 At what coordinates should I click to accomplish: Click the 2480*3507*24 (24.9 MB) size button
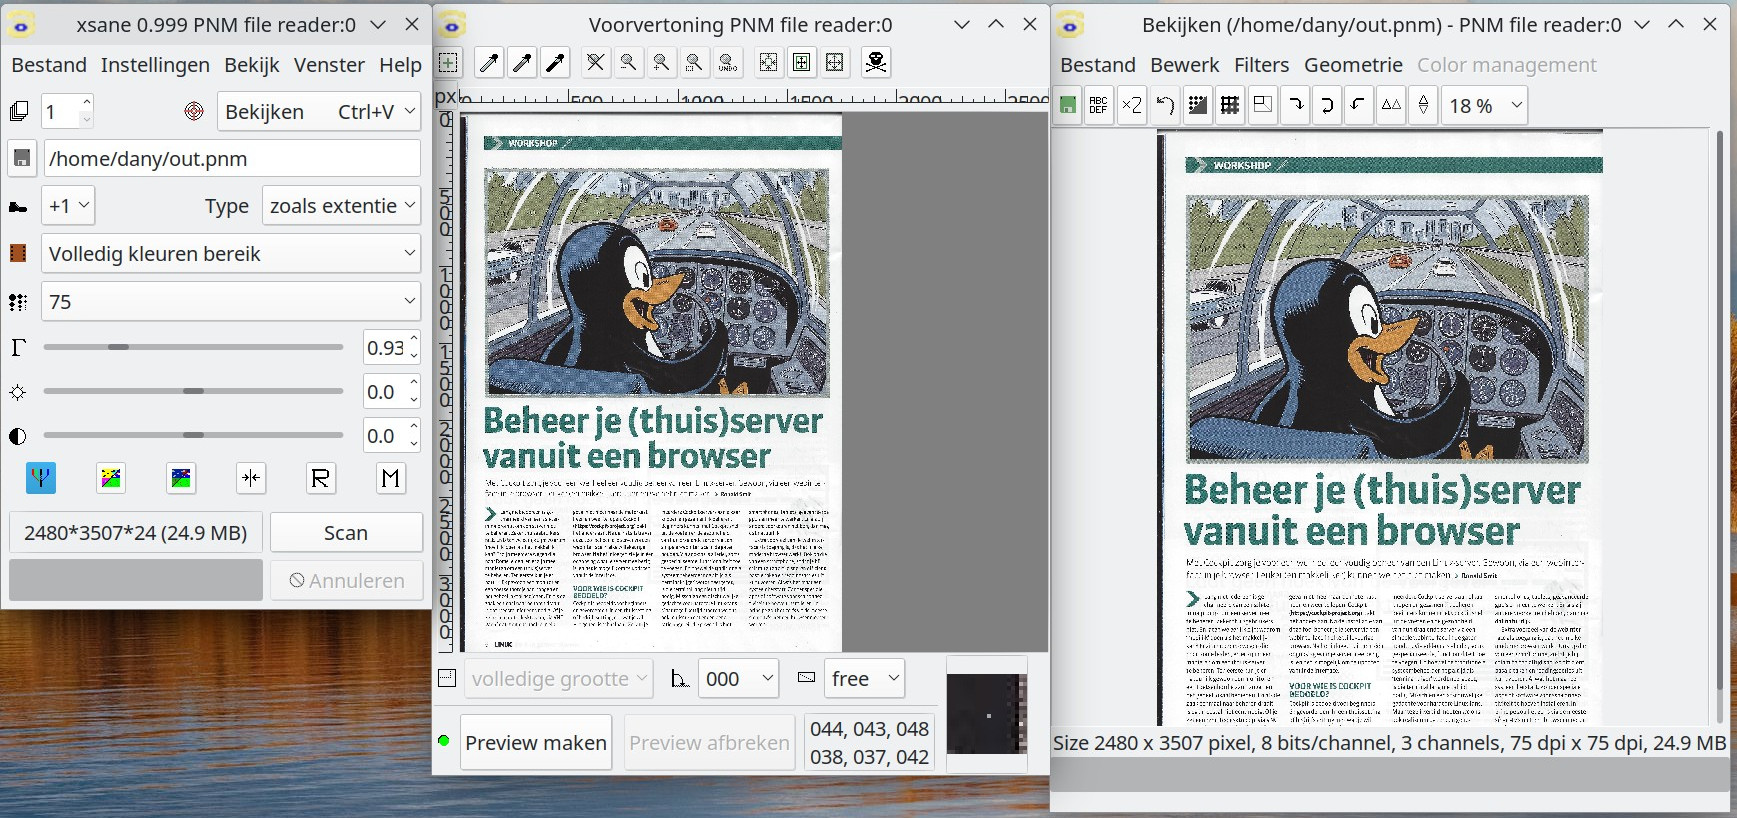136,533
